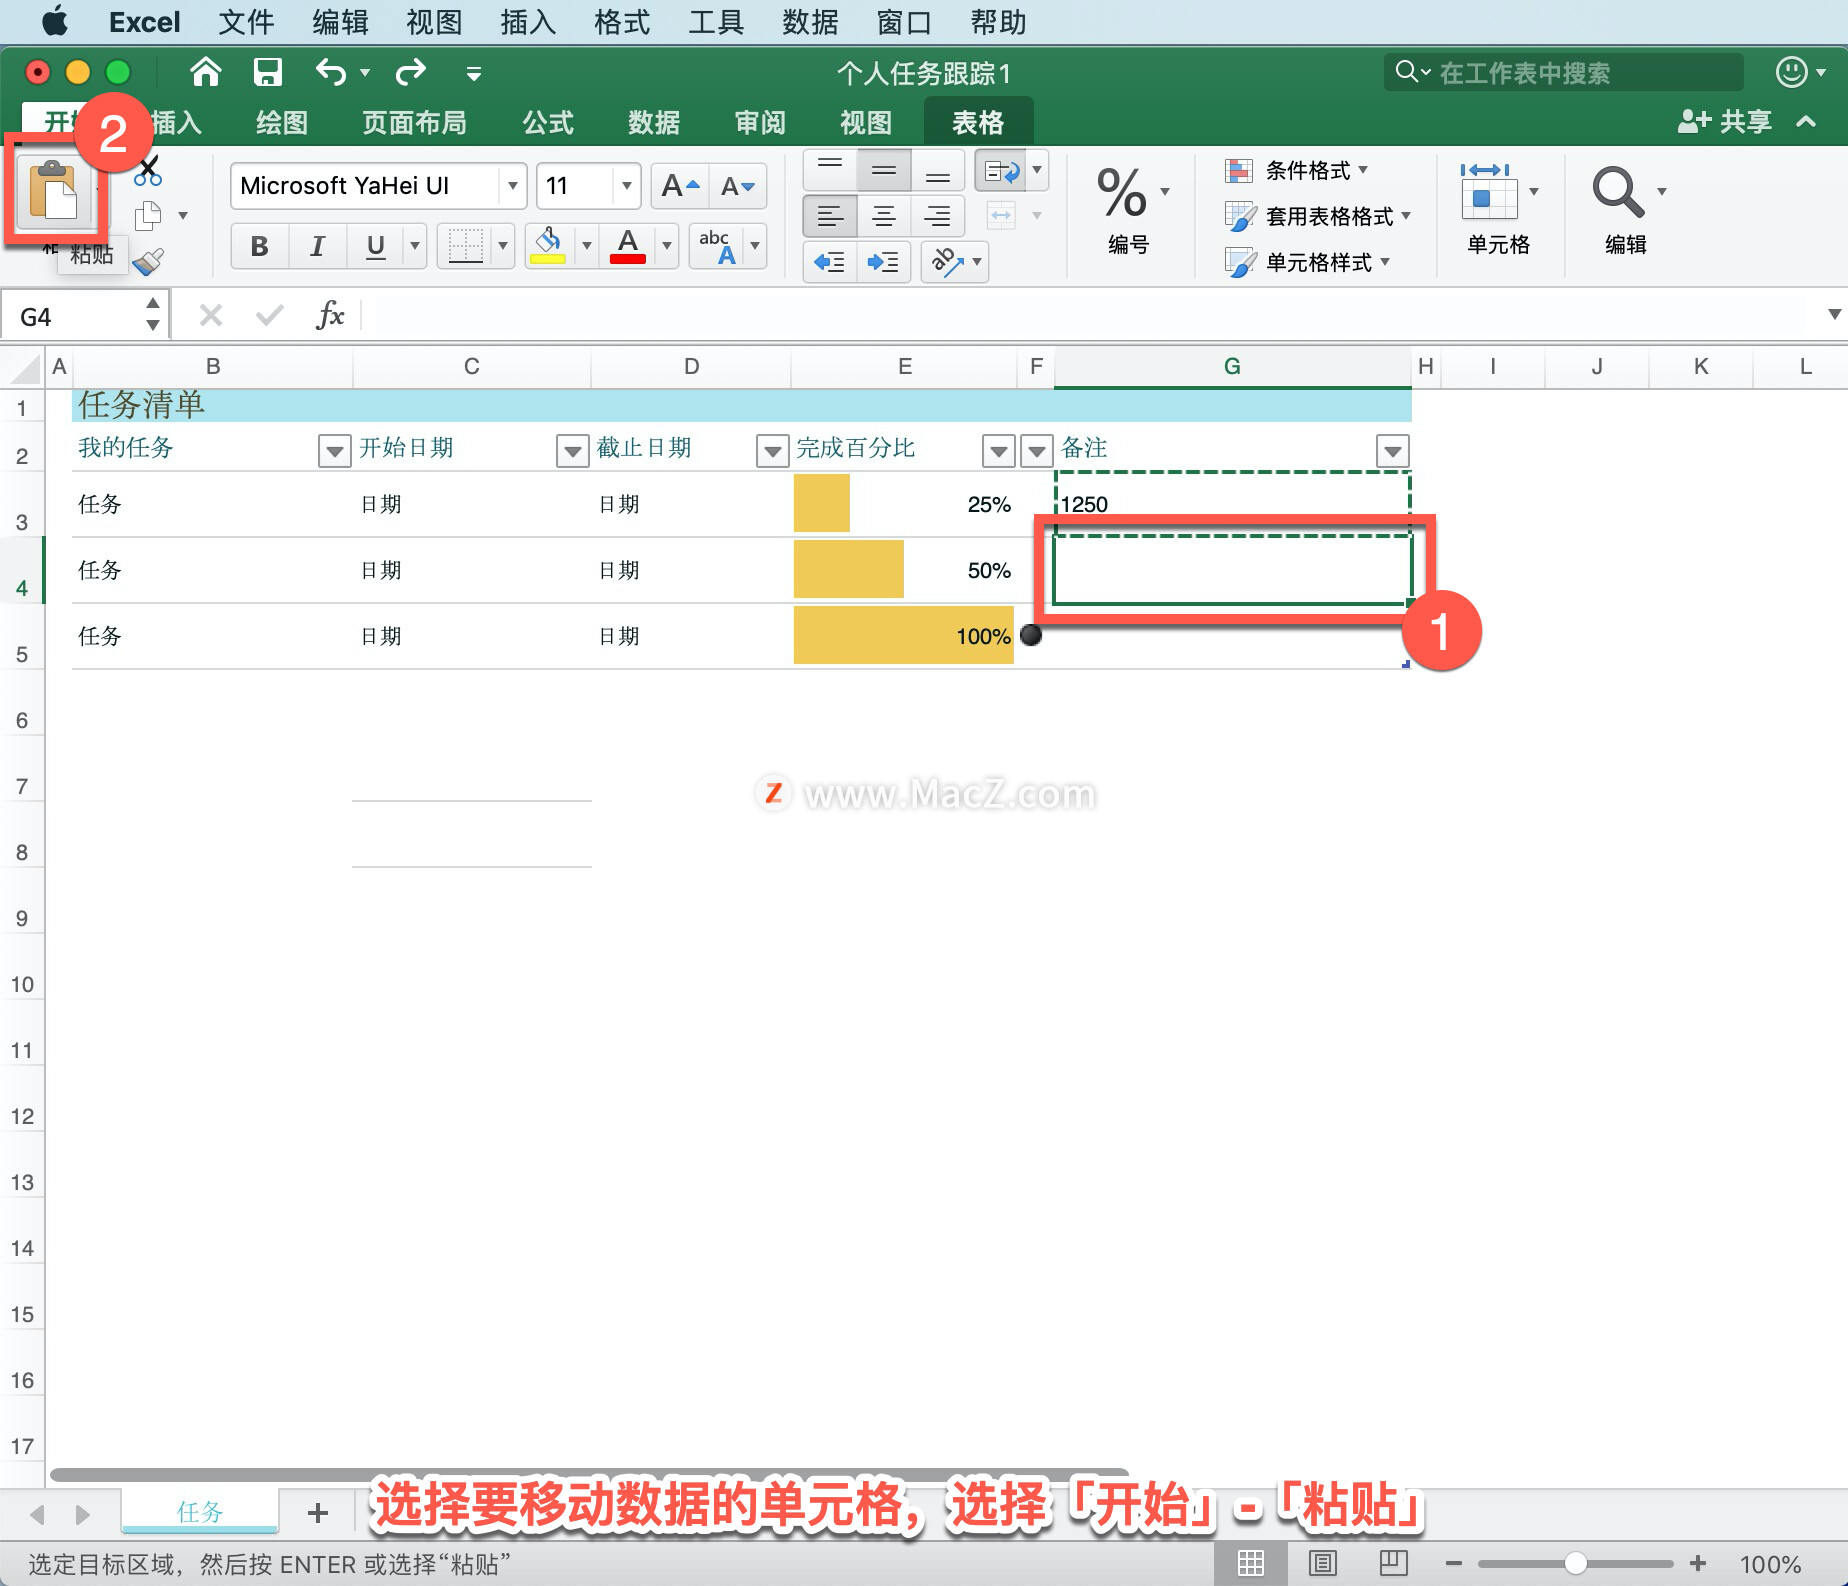Open filter dropdown for 开始日期 column
Image resolution: width=1848 pixels, height=1586 pixels.
click(x=572, y=451)
